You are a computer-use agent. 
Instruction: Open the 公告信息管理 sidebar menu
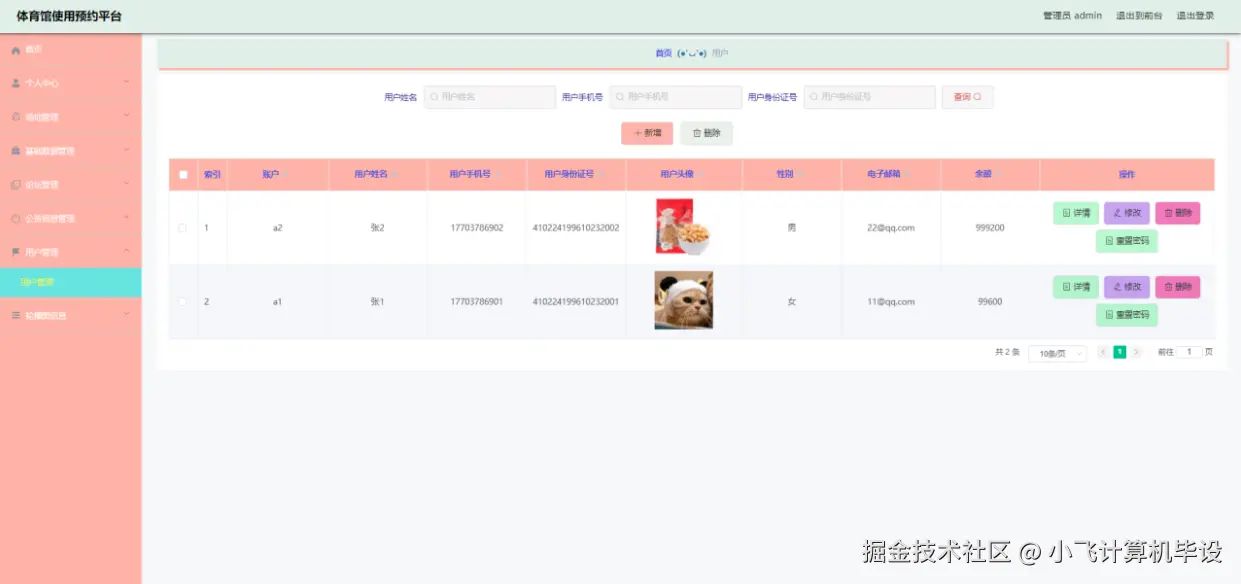pos(70,218)
